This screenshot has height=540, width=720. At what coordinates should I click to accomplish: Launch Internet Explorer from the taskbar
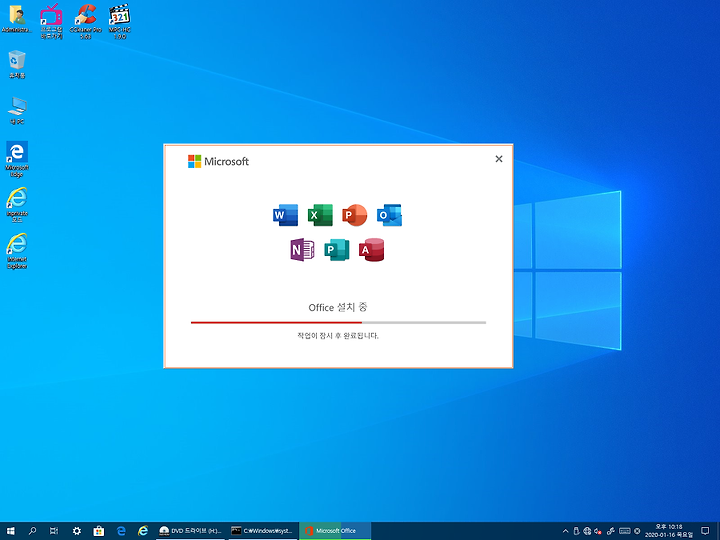point(143,531)
